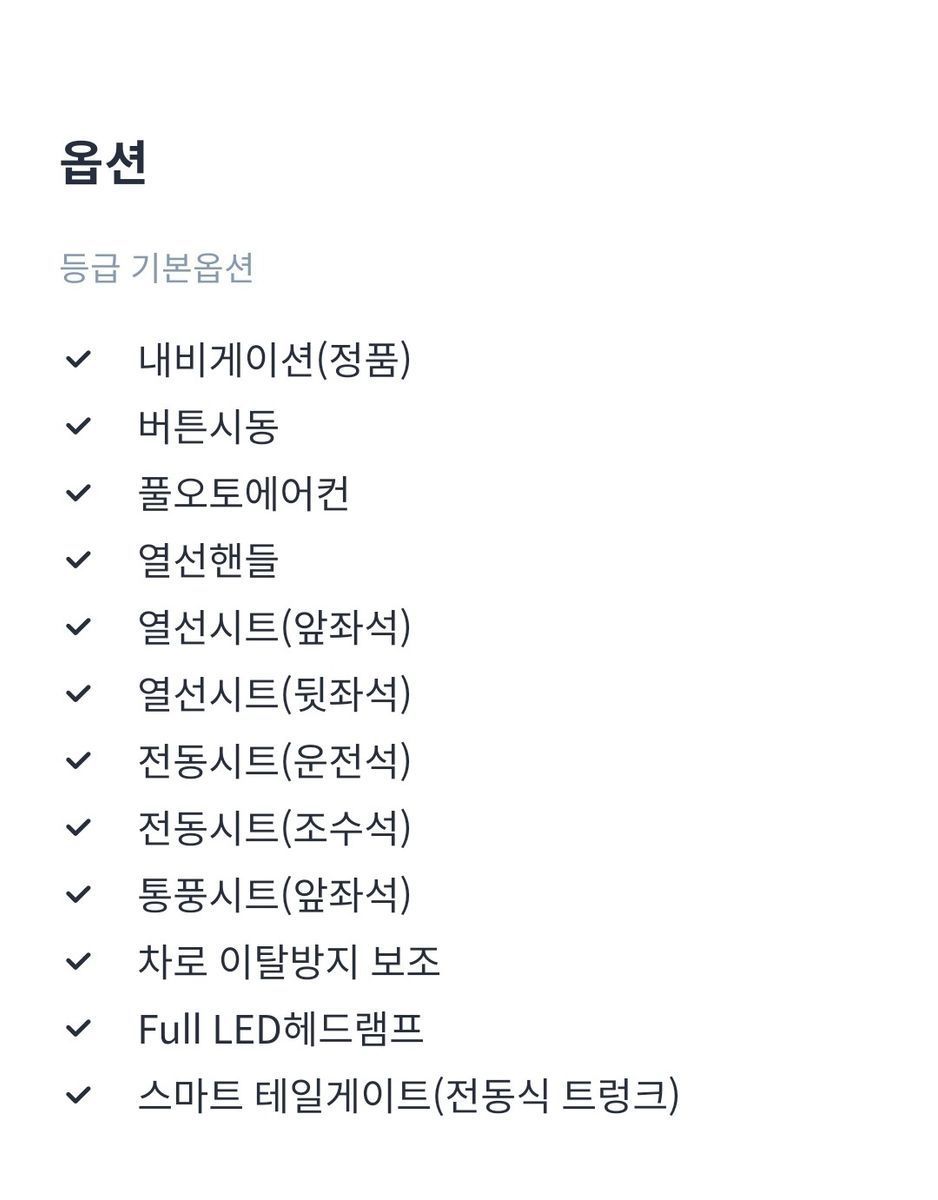
Task: Tap the checkmark next to 스마트 테일게이트
Action: 78,1096
